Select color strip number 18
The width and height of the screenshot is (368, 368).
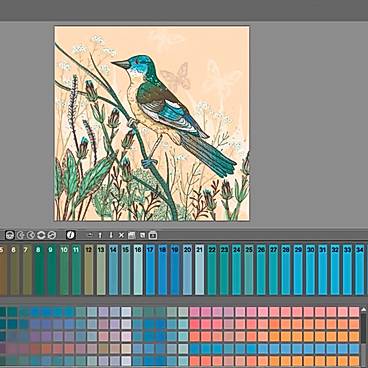pos(163,269)
